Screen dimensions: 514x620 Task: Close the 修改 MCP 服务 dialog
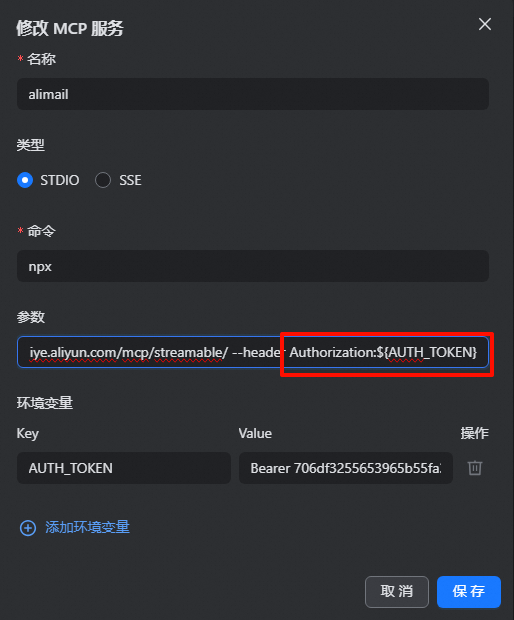click(485, 24)
